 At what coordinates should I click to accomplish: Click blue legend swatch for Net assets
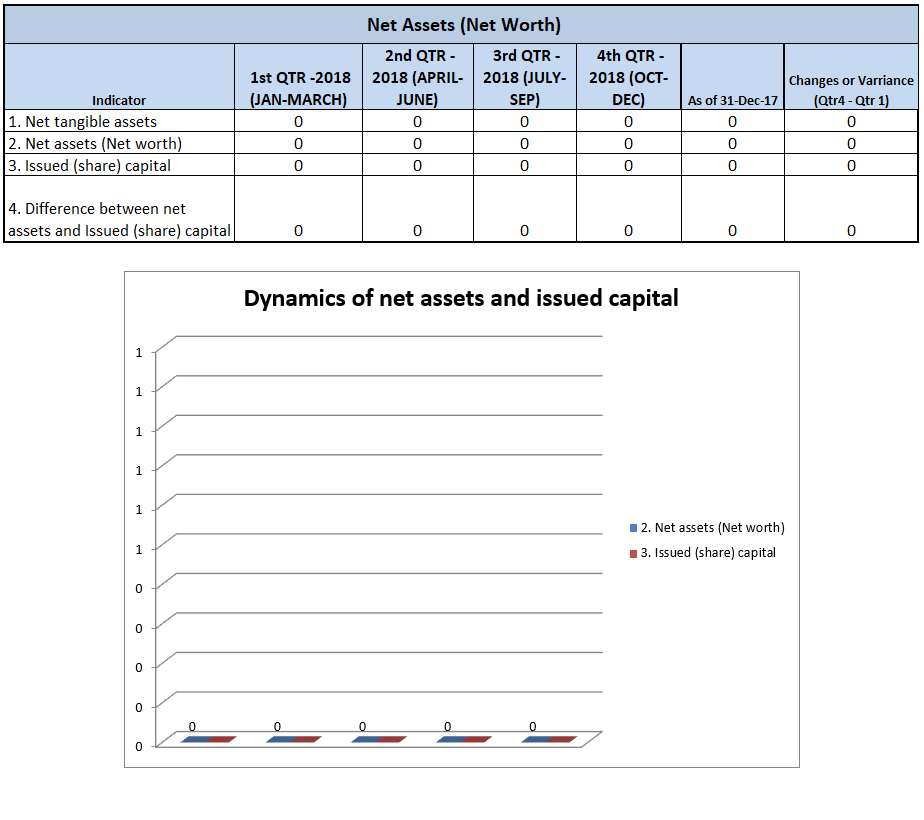click(x=633, y=528)
